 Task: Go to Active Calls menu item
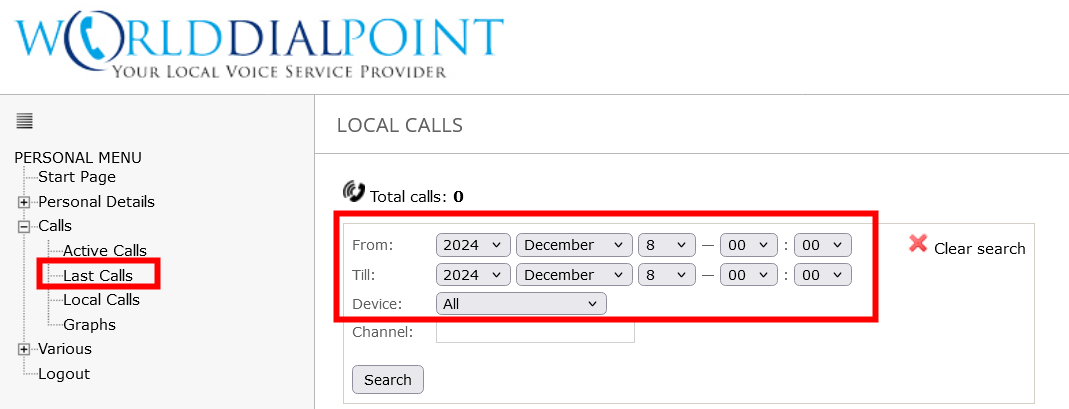(105, 251)
